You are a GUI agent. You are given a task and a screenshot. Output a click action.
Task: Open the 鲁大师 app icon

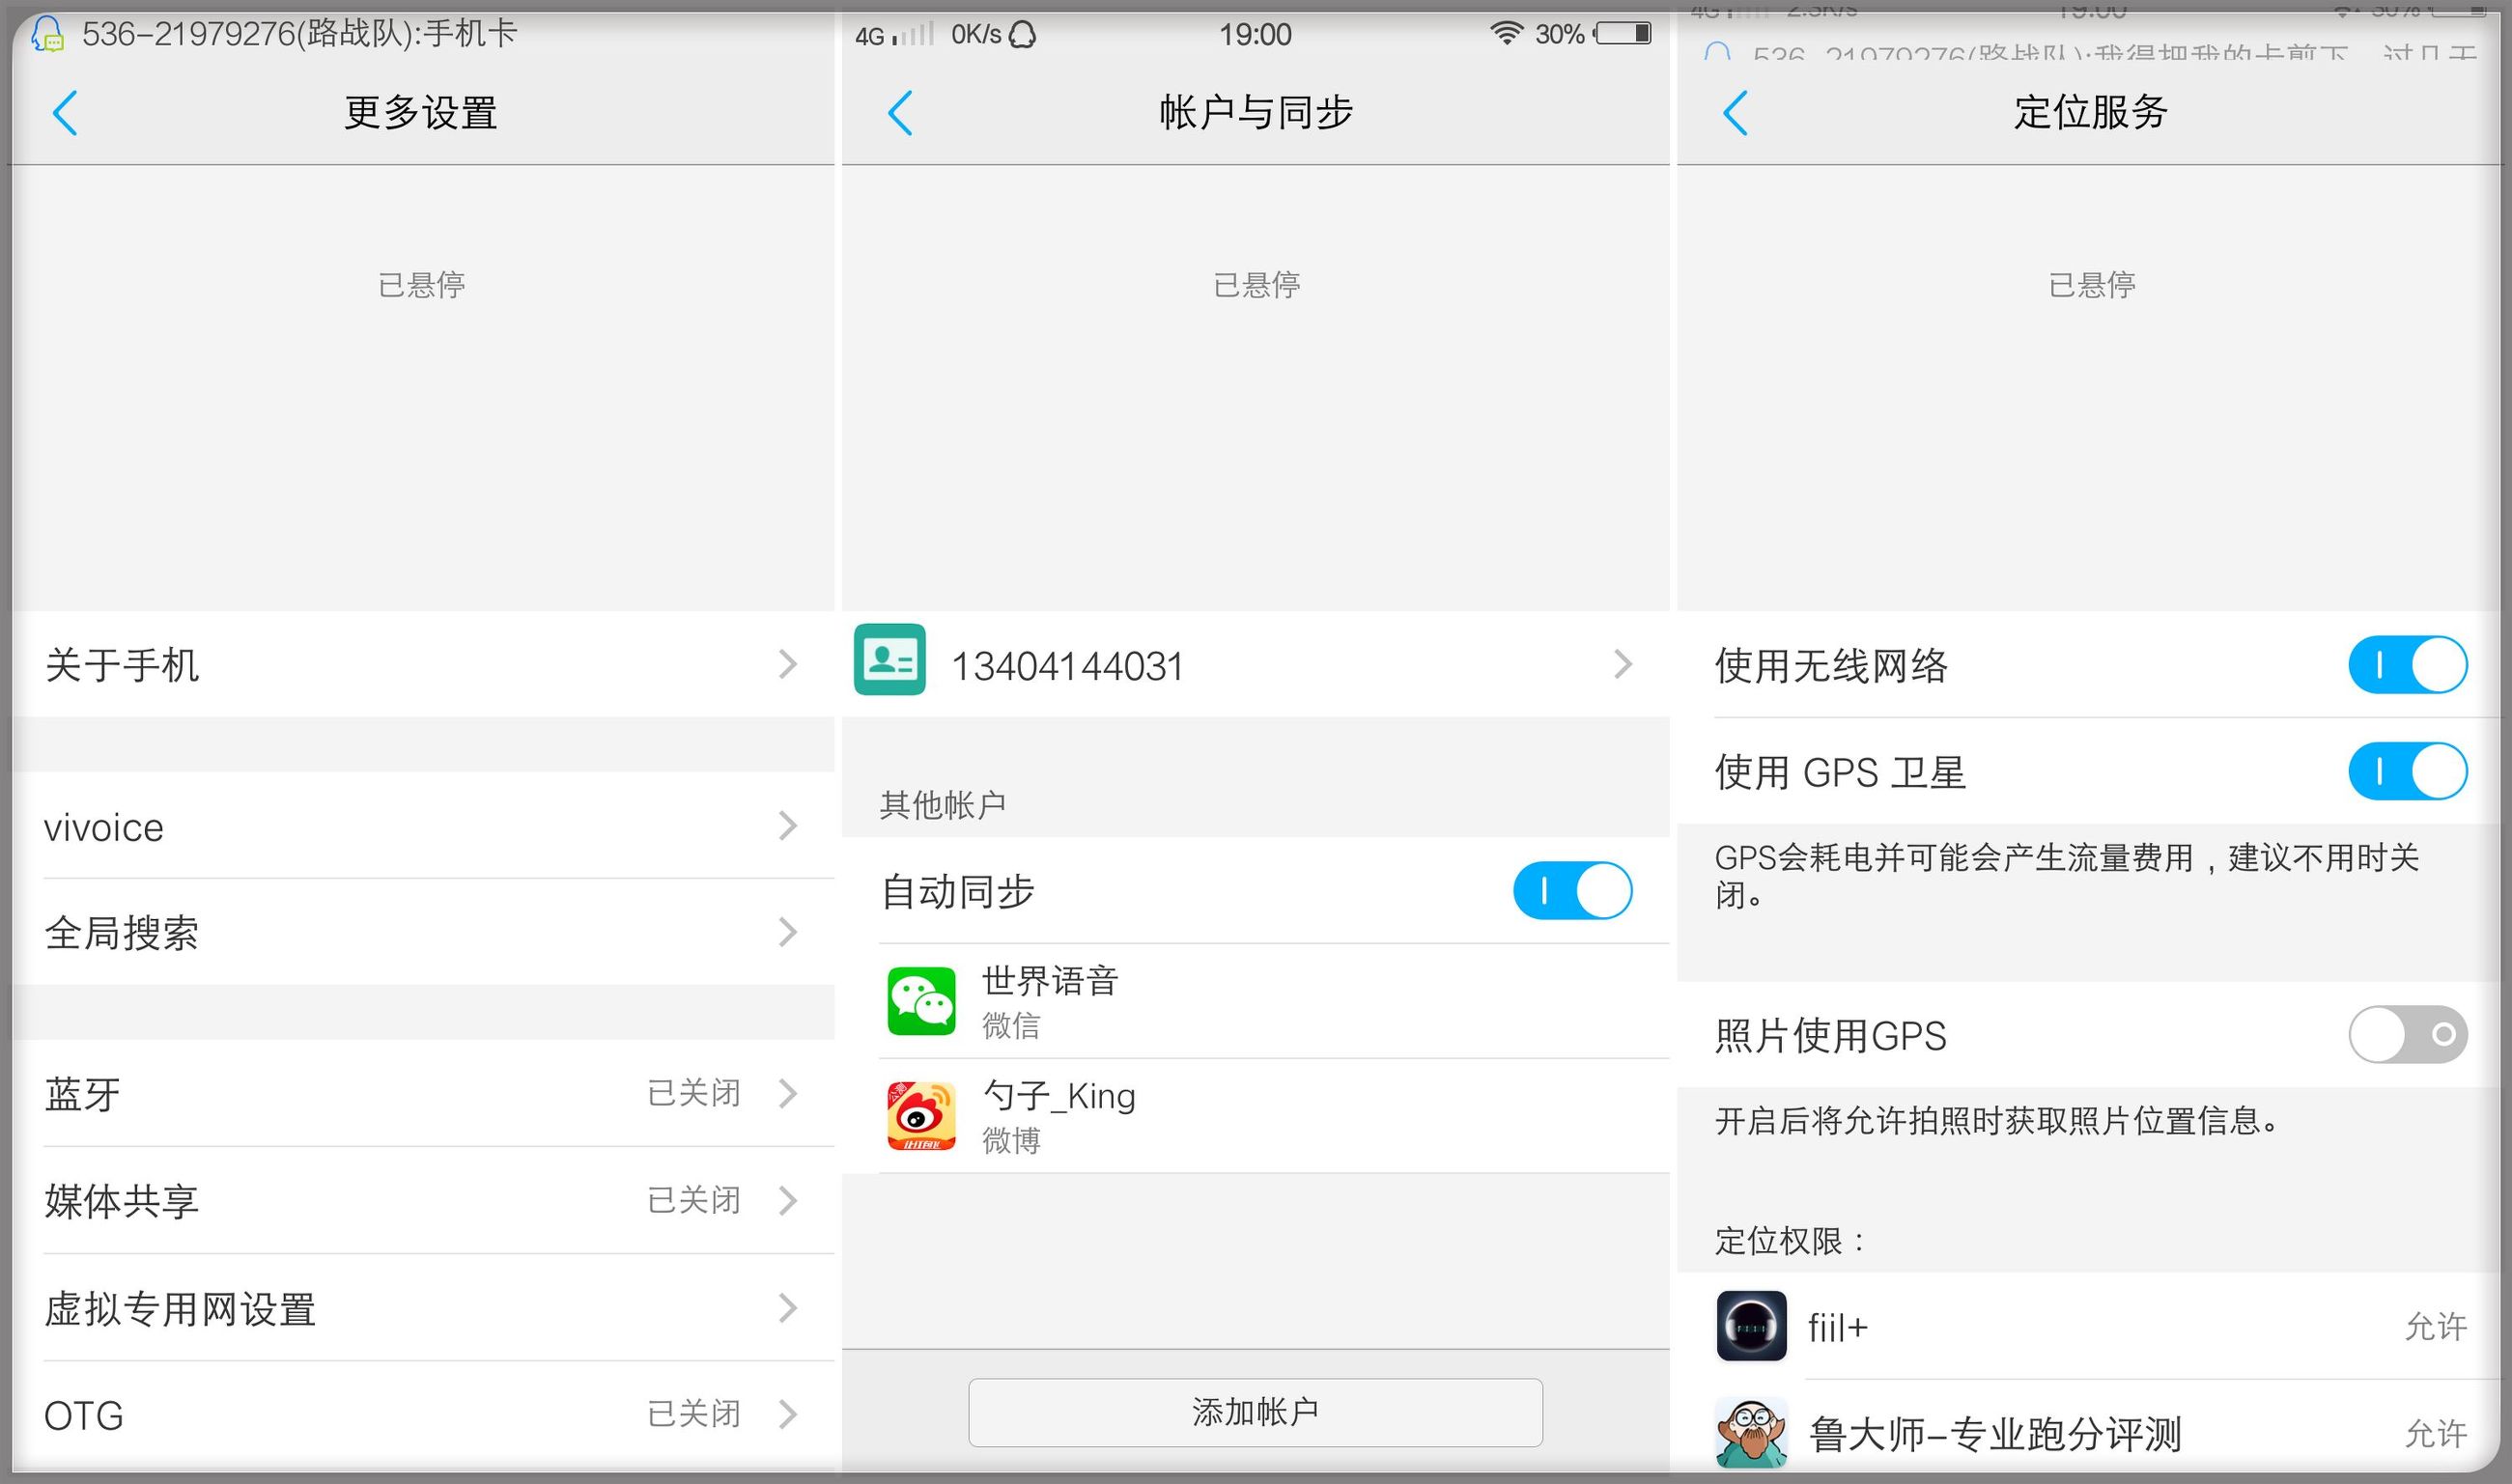(1751, 1432)
